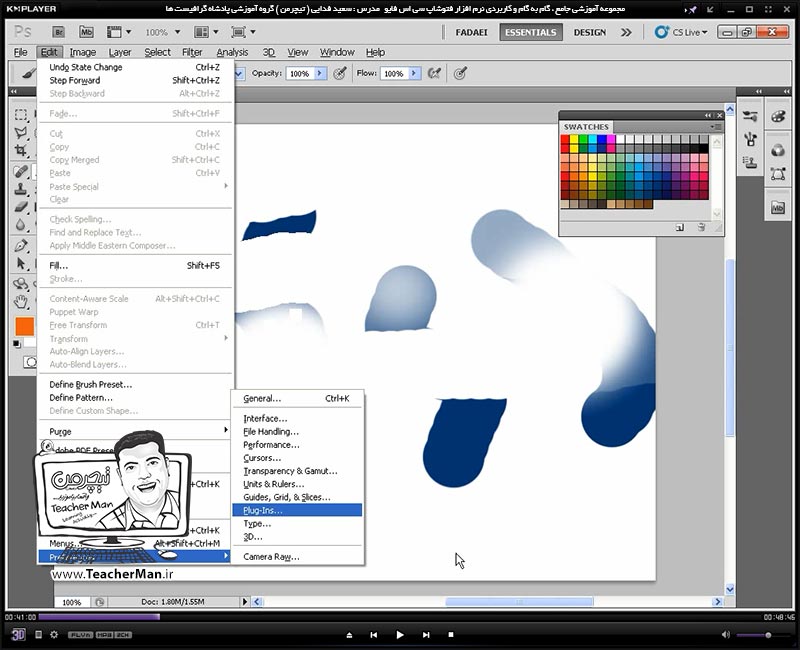
Task: Click the brush tool preset icon in options bar
Action: tap(28, 73)
